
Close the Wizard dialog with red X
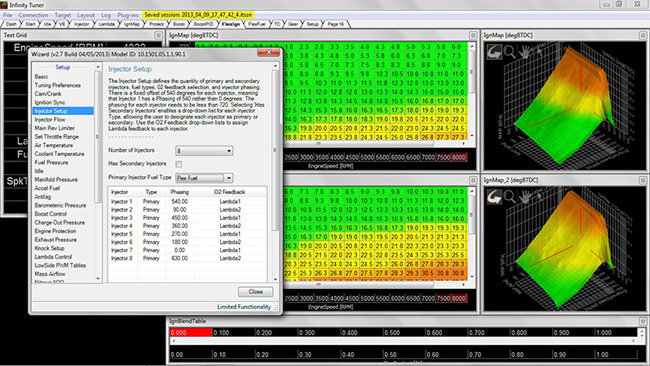(268, 53)
